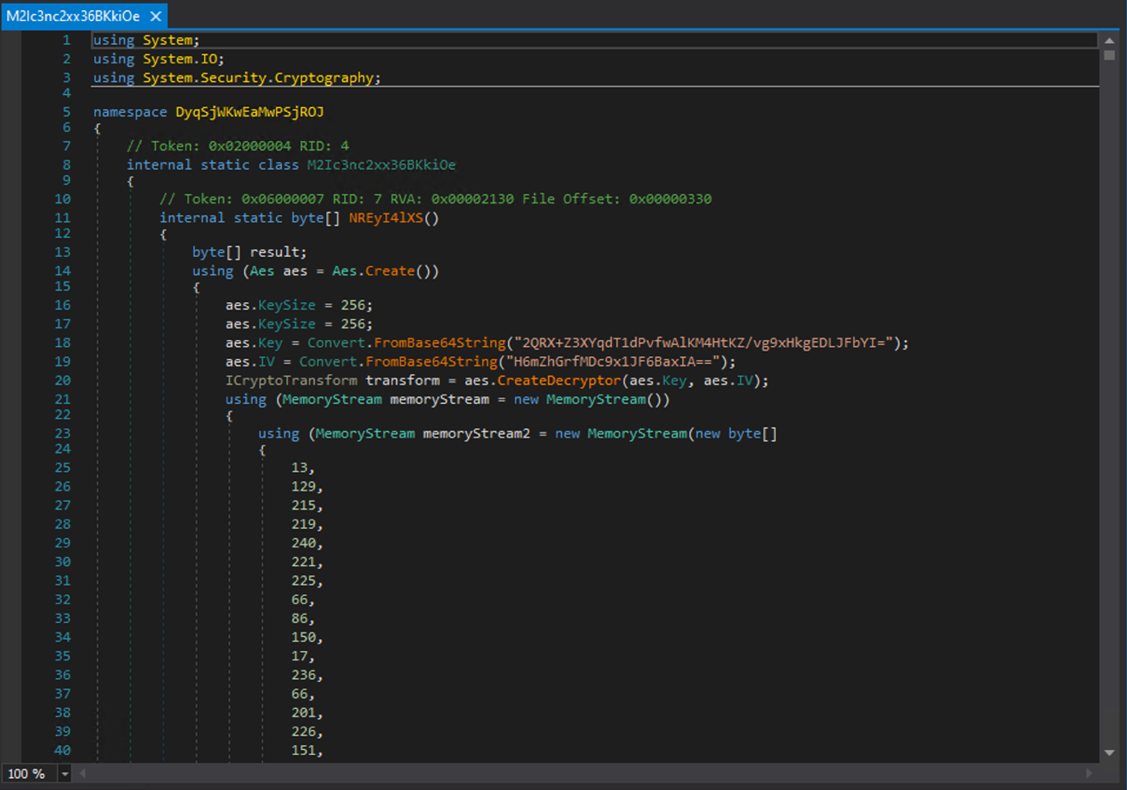Viewport: 1127px width, 790px height.
Task: Click the horizontal scrollbar left arrow
Action: (83, 773)
